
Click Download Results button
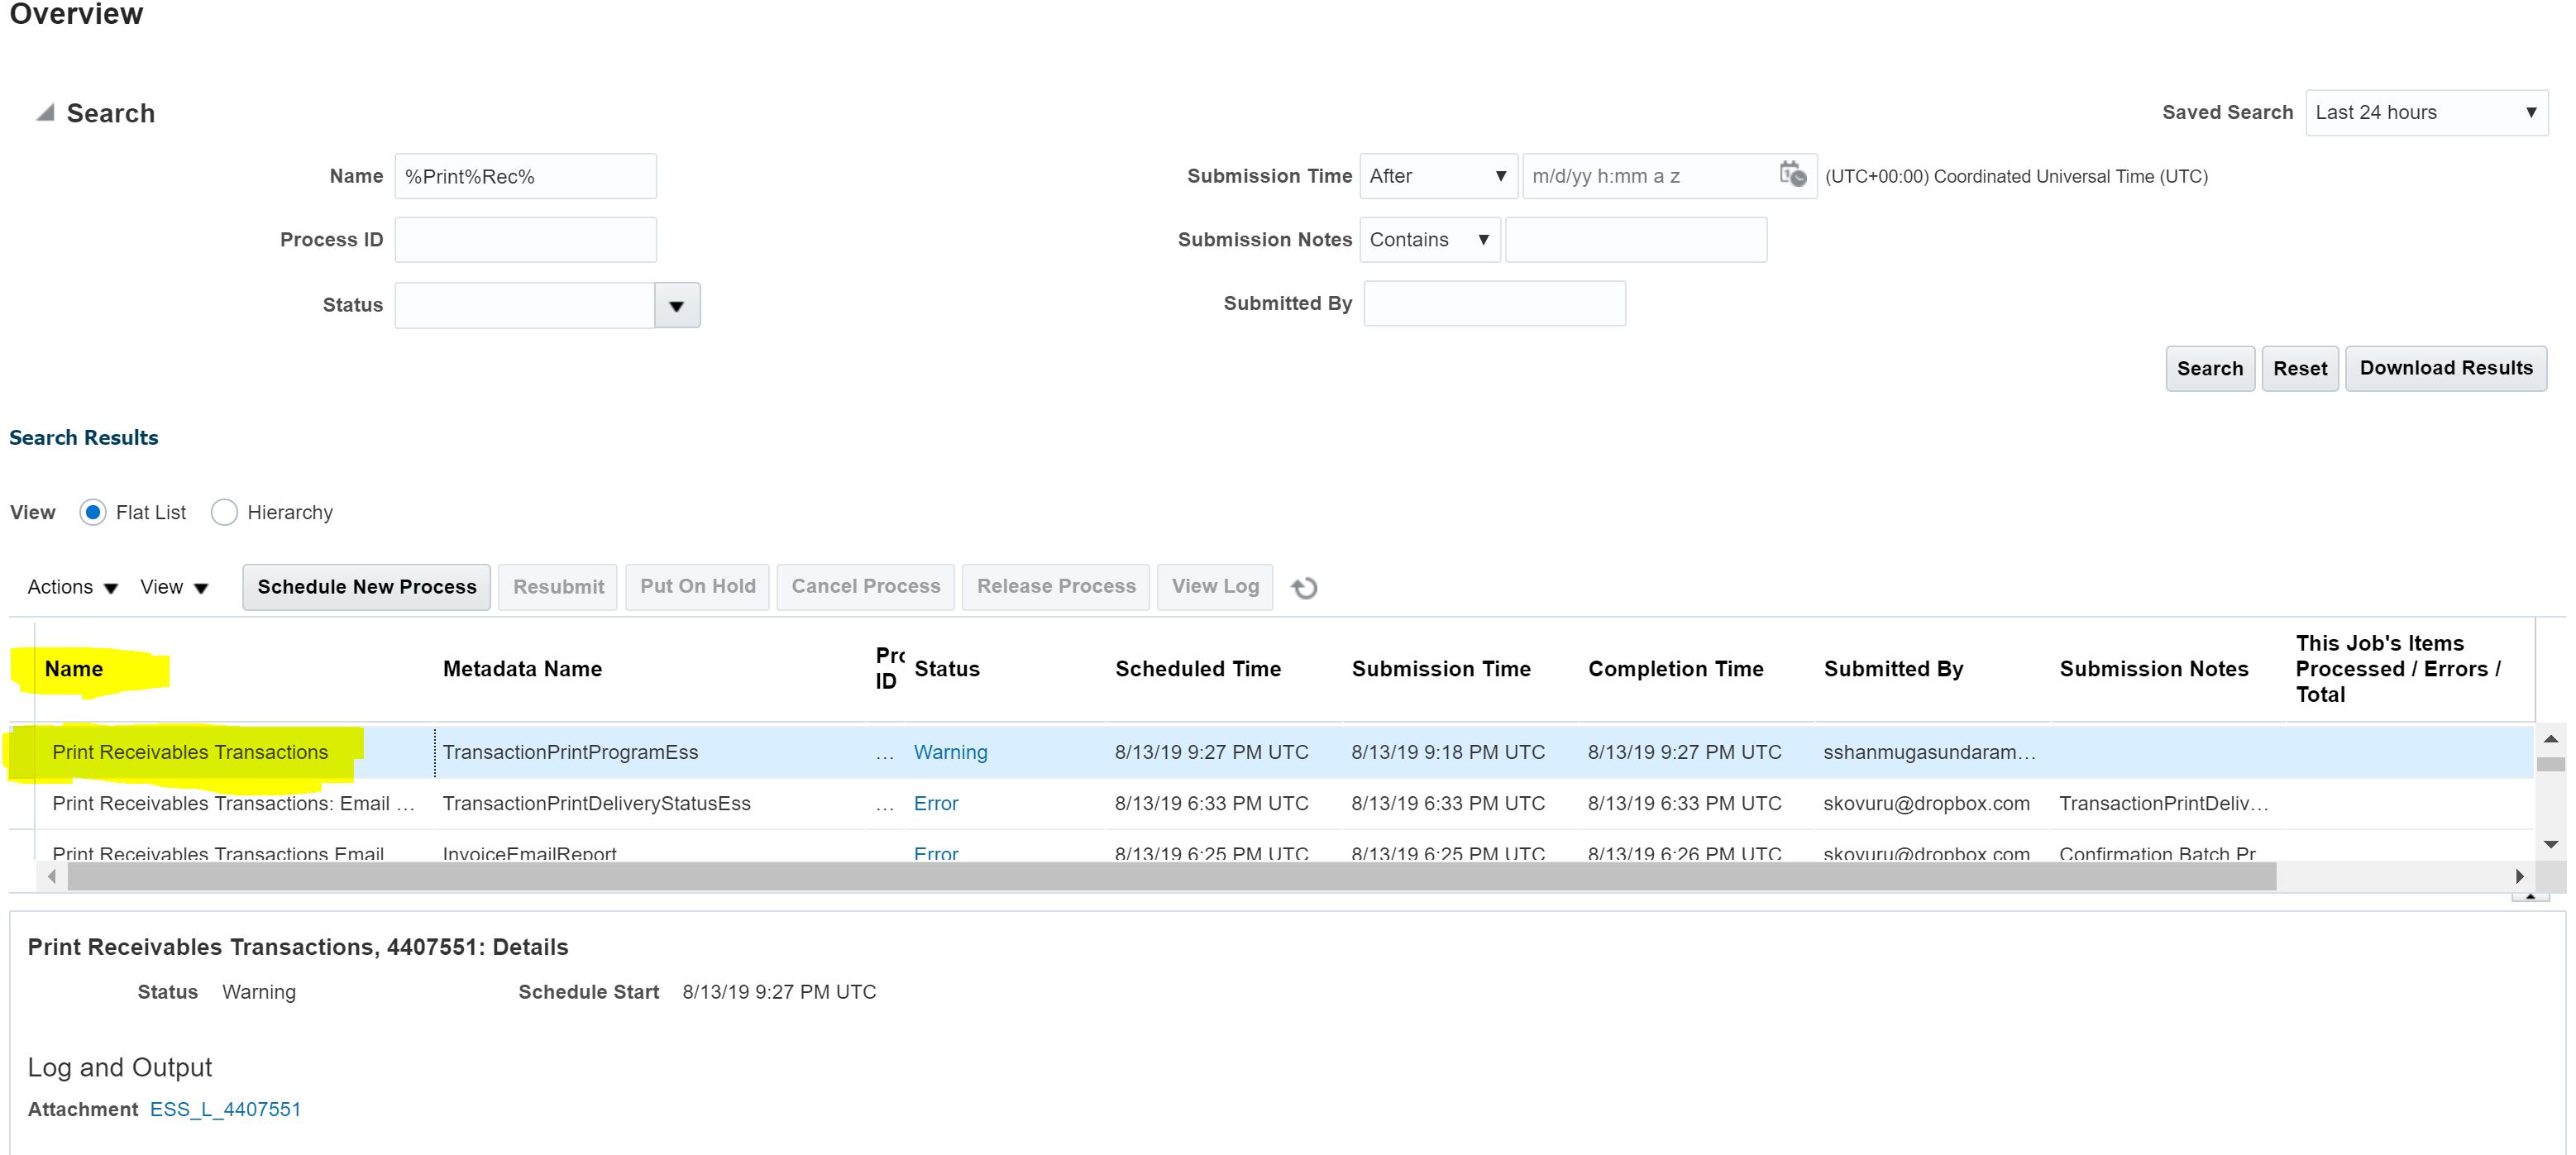[x=2446, y=368]
